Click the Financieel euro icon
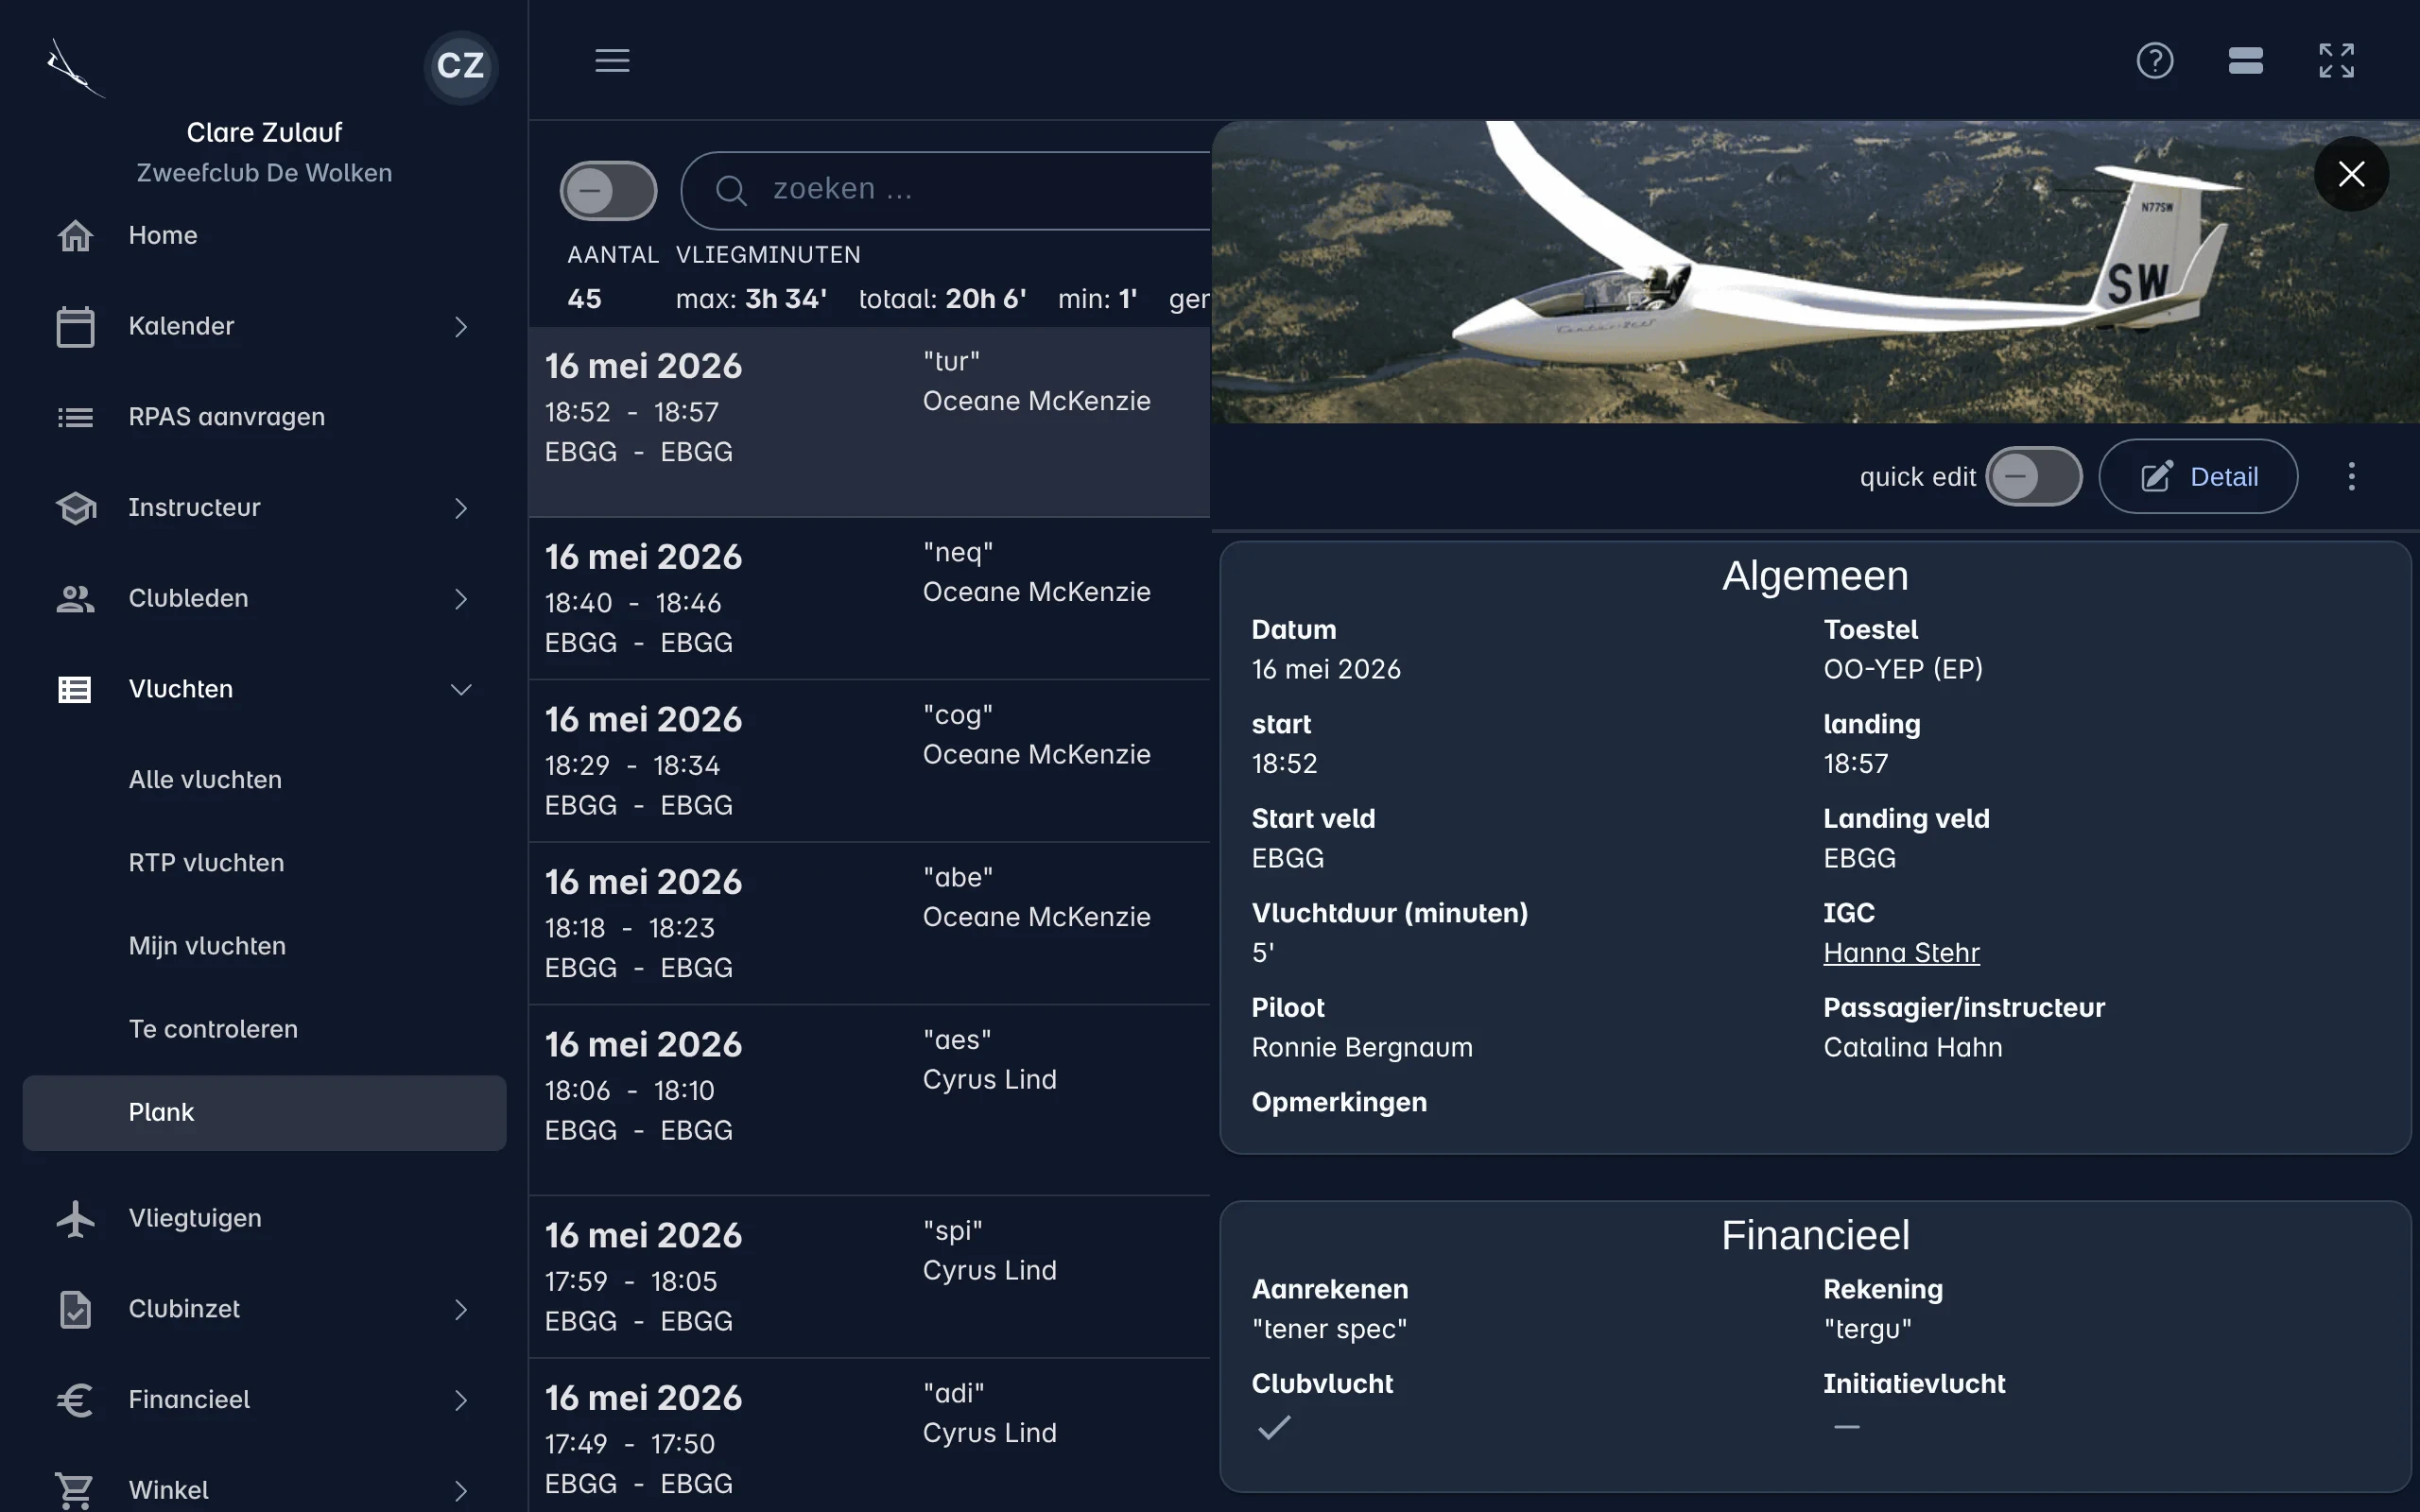The width and height of the screenshot is (2420, 1512). pyautogui.click(x=75, y=1400)
